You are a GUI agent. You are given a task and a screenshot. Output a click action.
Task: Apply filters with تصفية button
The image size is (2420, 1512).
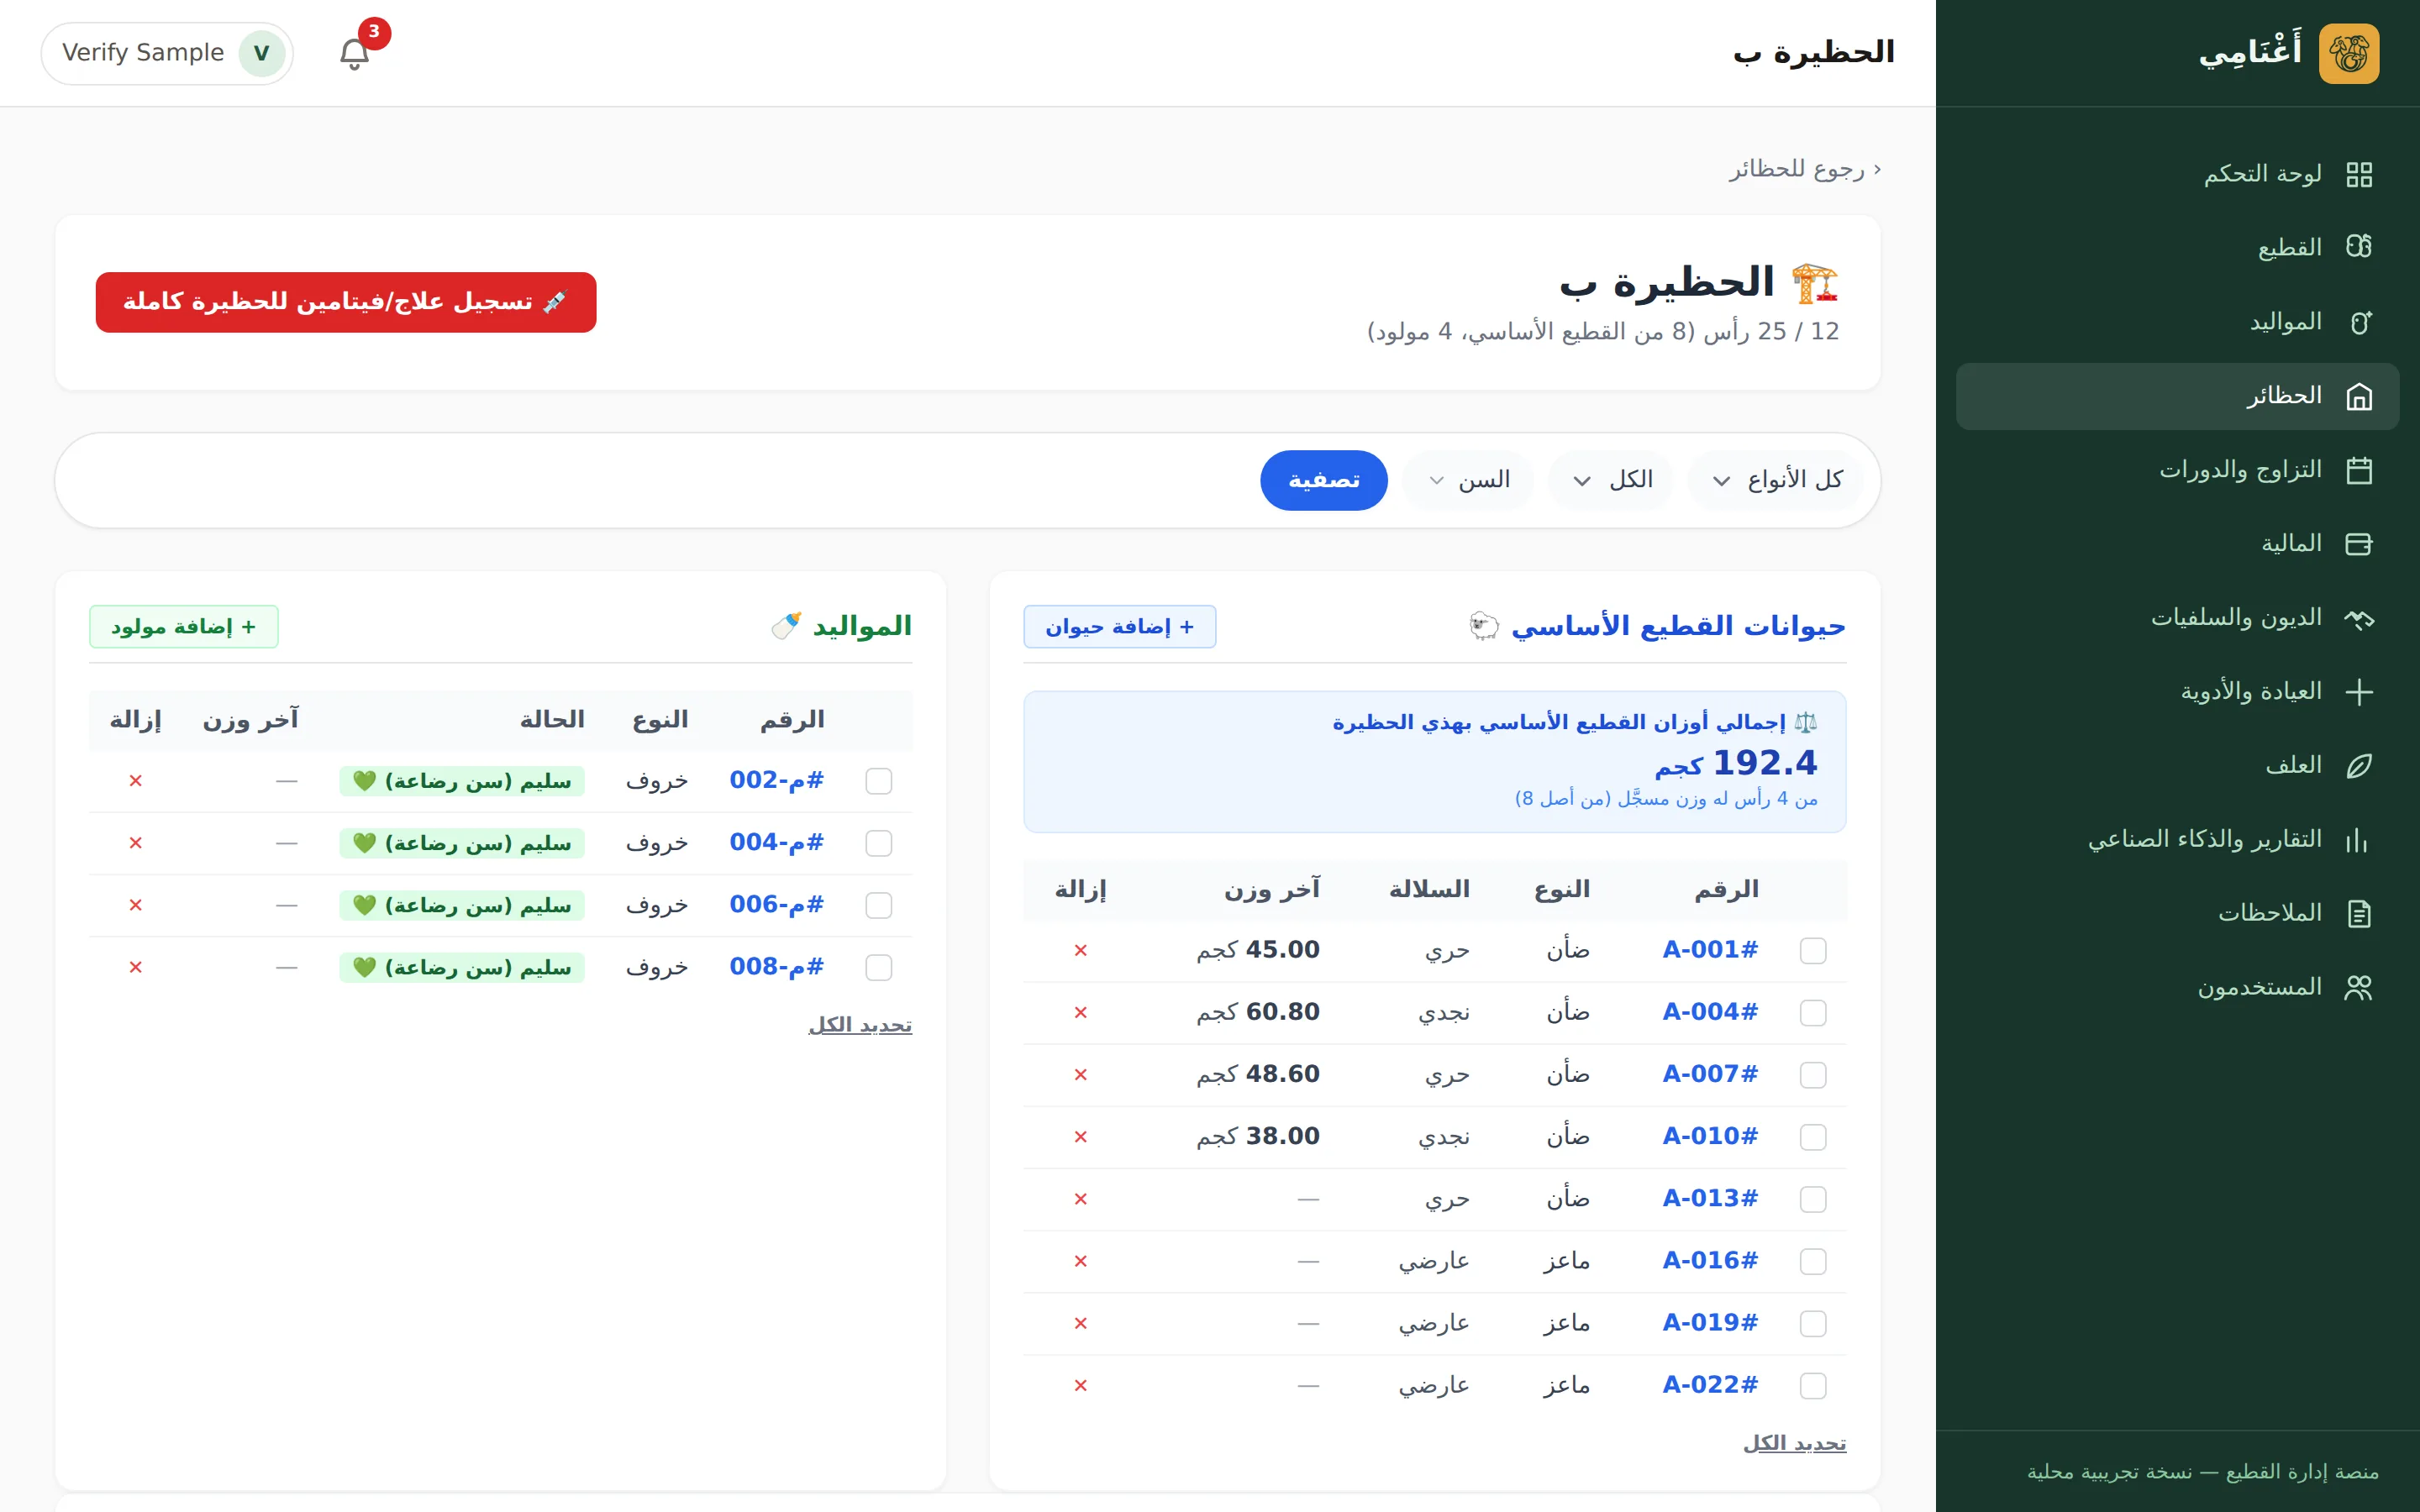(1323, 480)
